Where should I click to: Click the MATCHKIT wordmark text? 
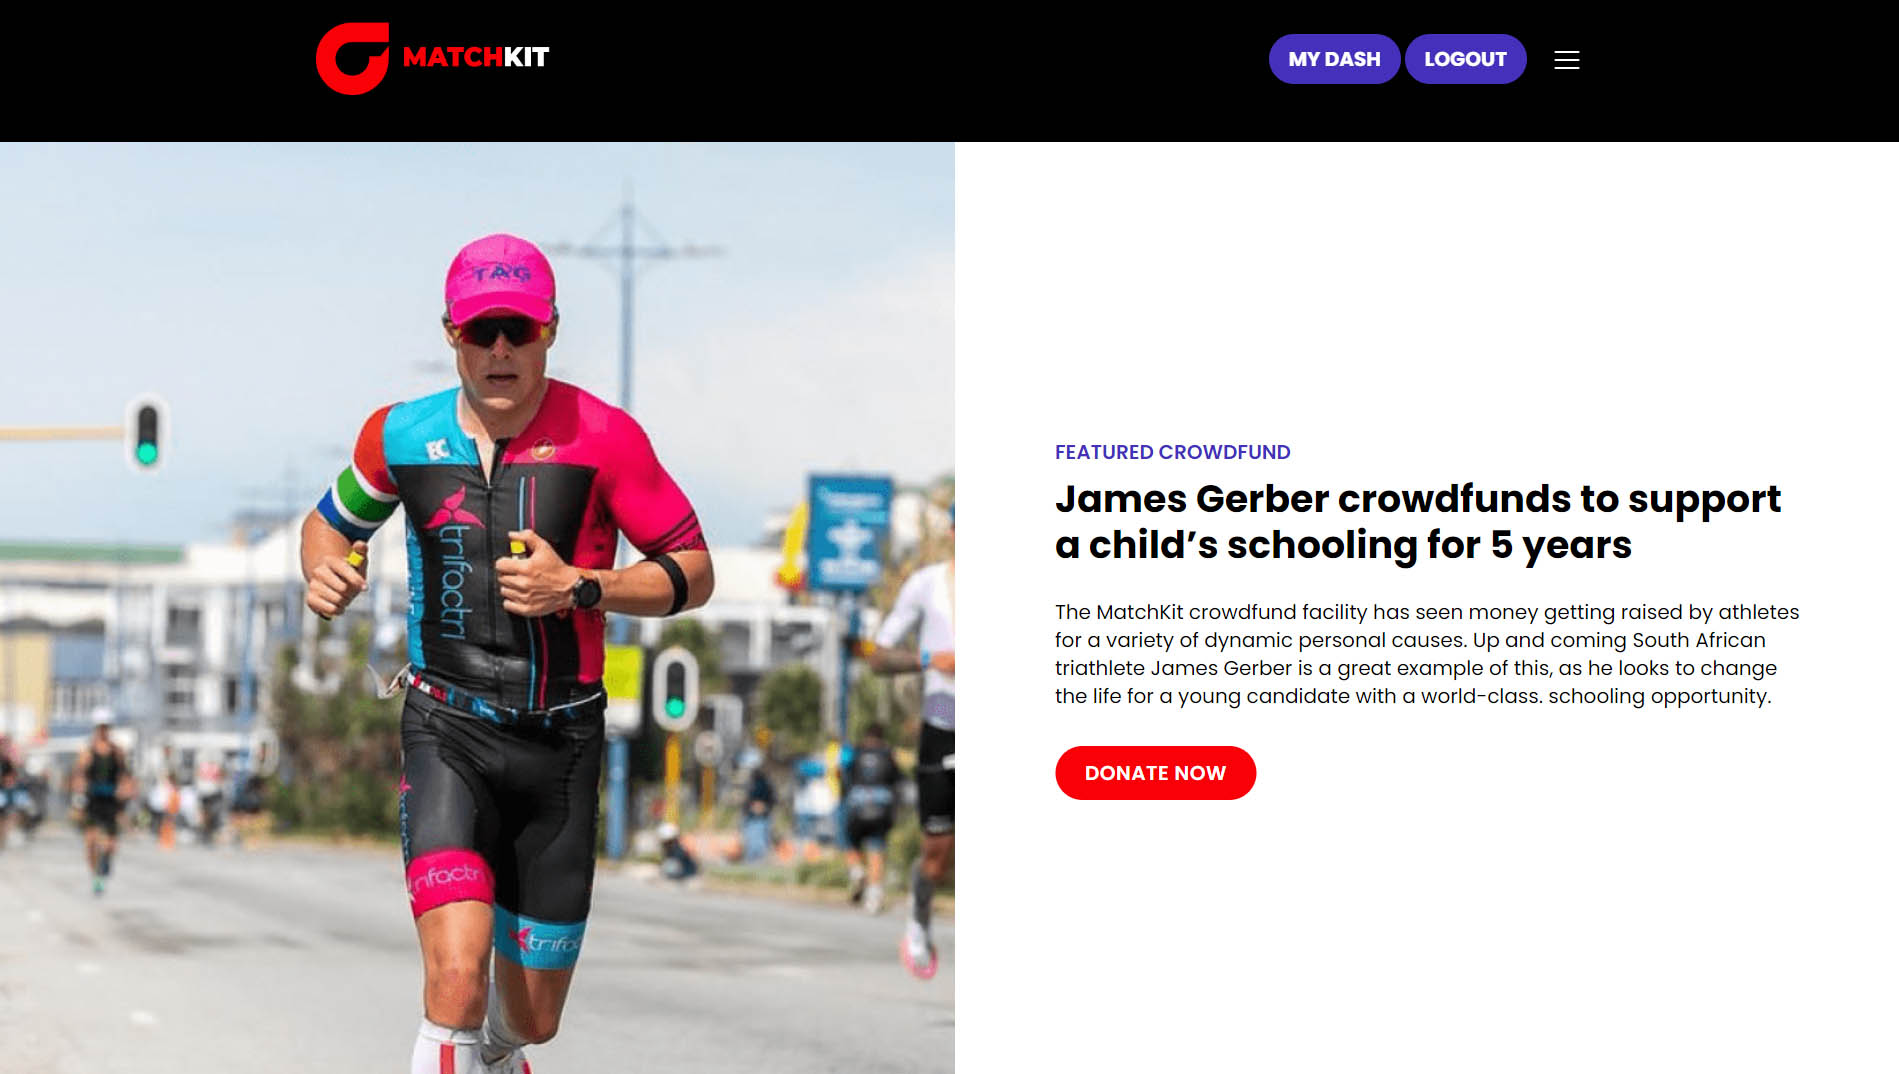click(x=476, y=57)
